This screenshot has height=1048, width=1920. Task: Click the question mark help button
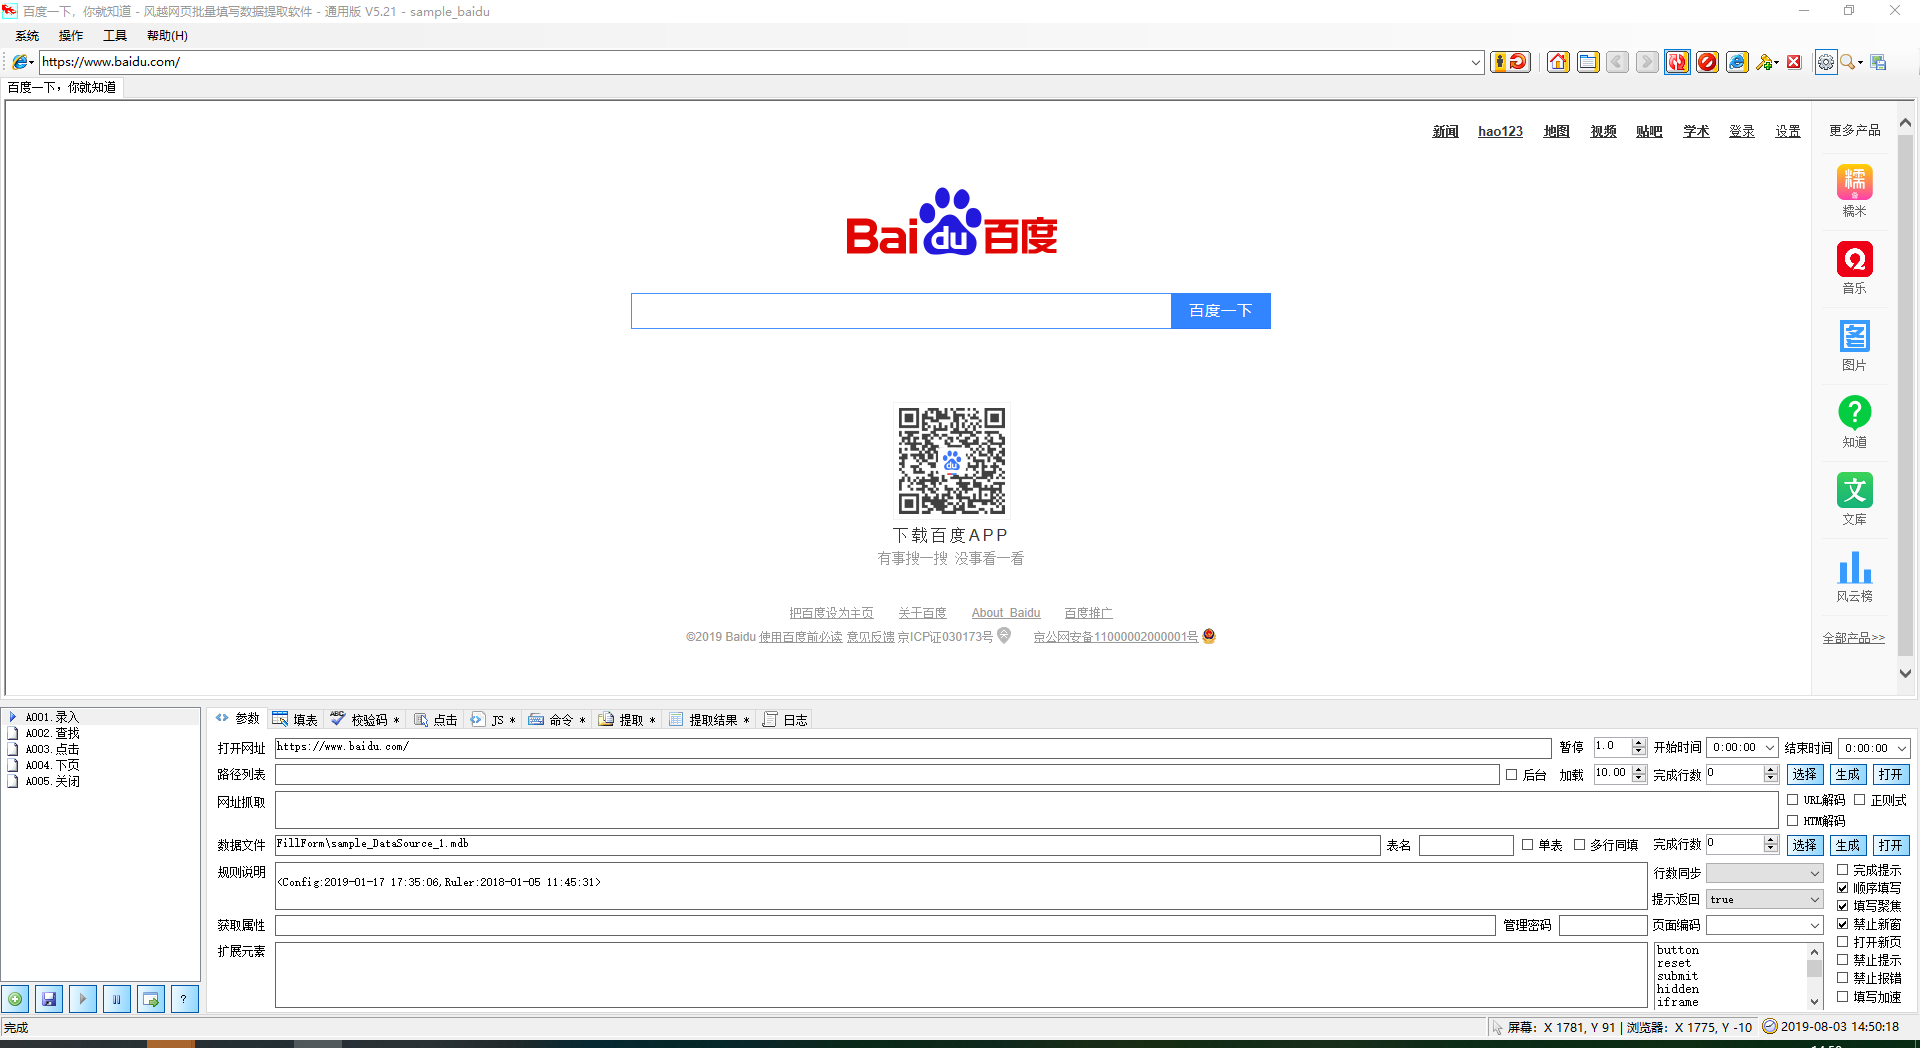(x=184, y=999)
